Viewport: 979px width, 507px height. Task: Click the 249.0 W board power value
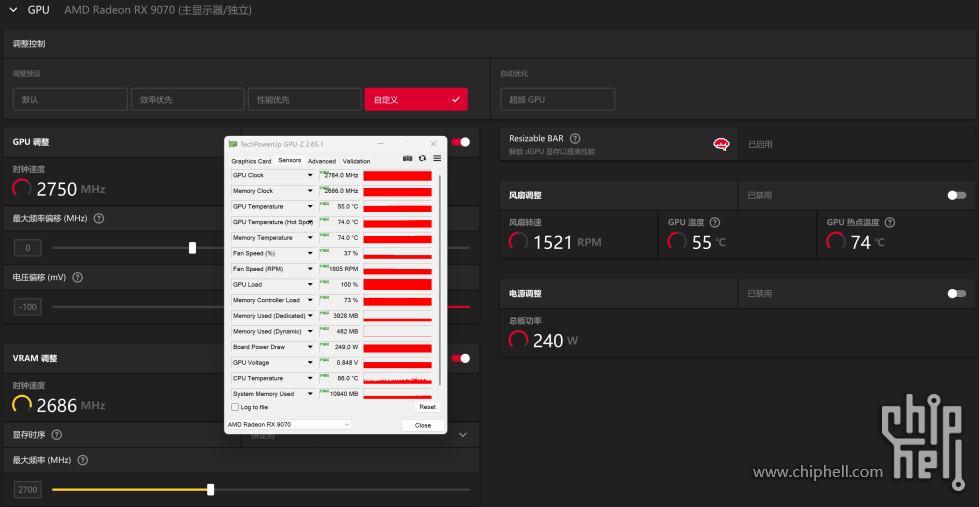coord(348,347)
